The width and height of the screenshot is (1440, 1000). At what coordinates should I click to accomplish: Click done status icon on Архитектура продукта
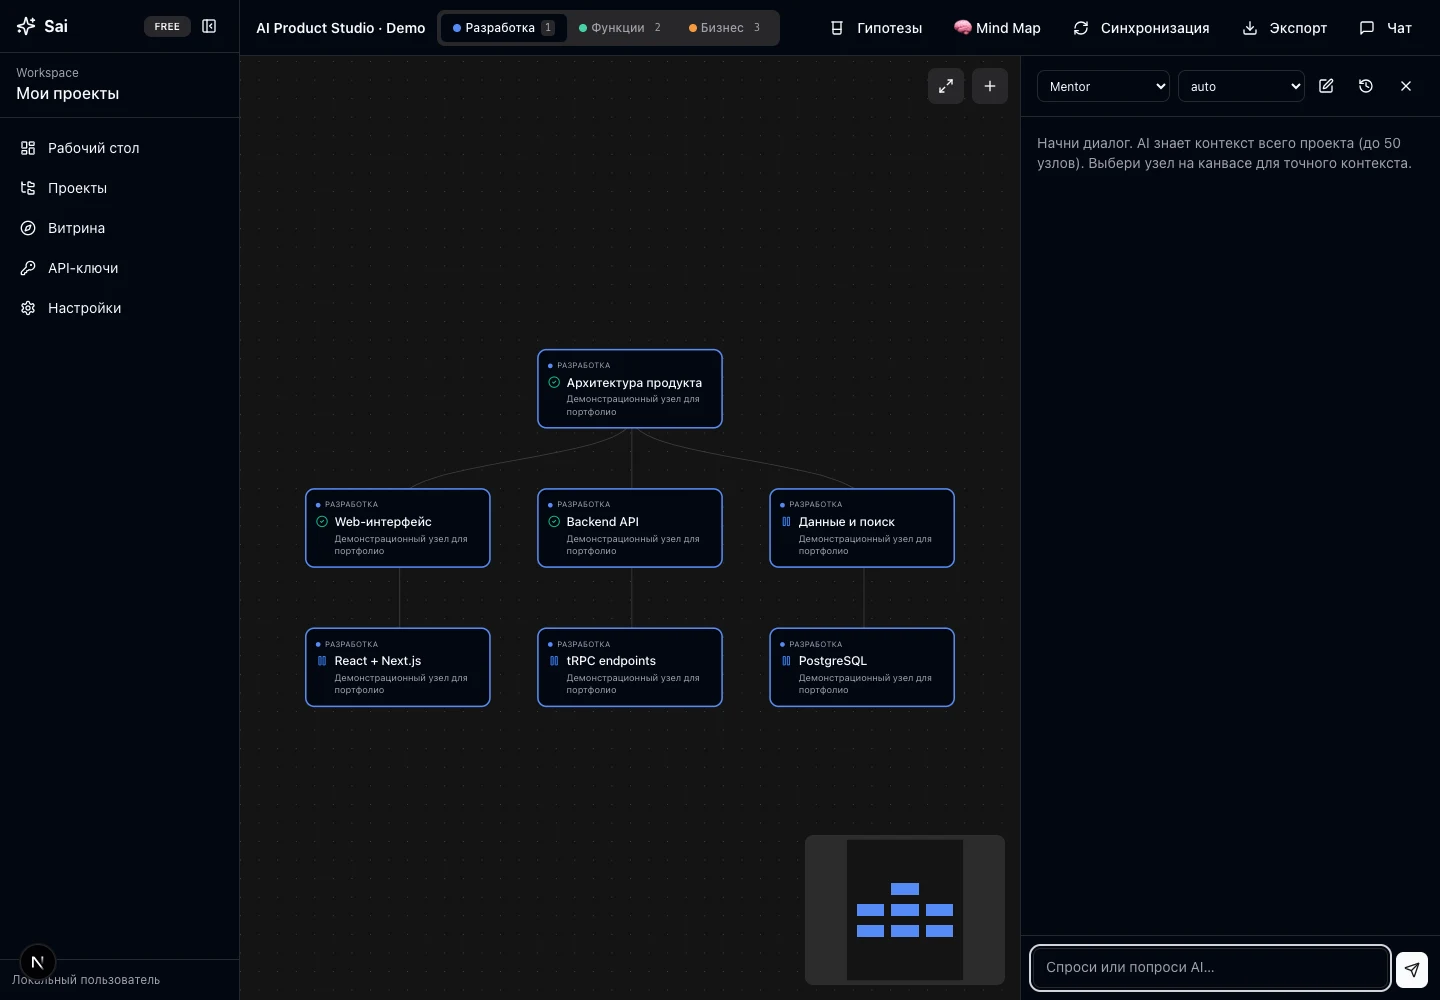click(554, 382)
